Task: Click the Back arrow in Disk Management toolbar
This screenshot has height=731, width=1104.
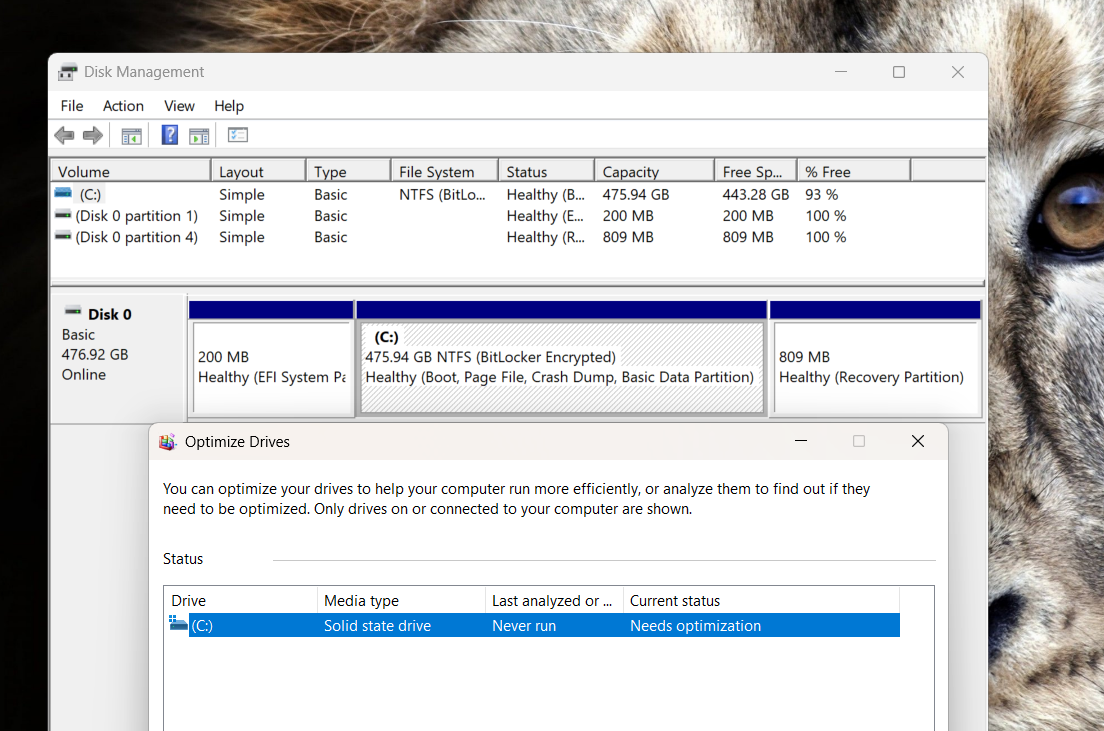Action: pyautogui.click(x=64, y=135)
